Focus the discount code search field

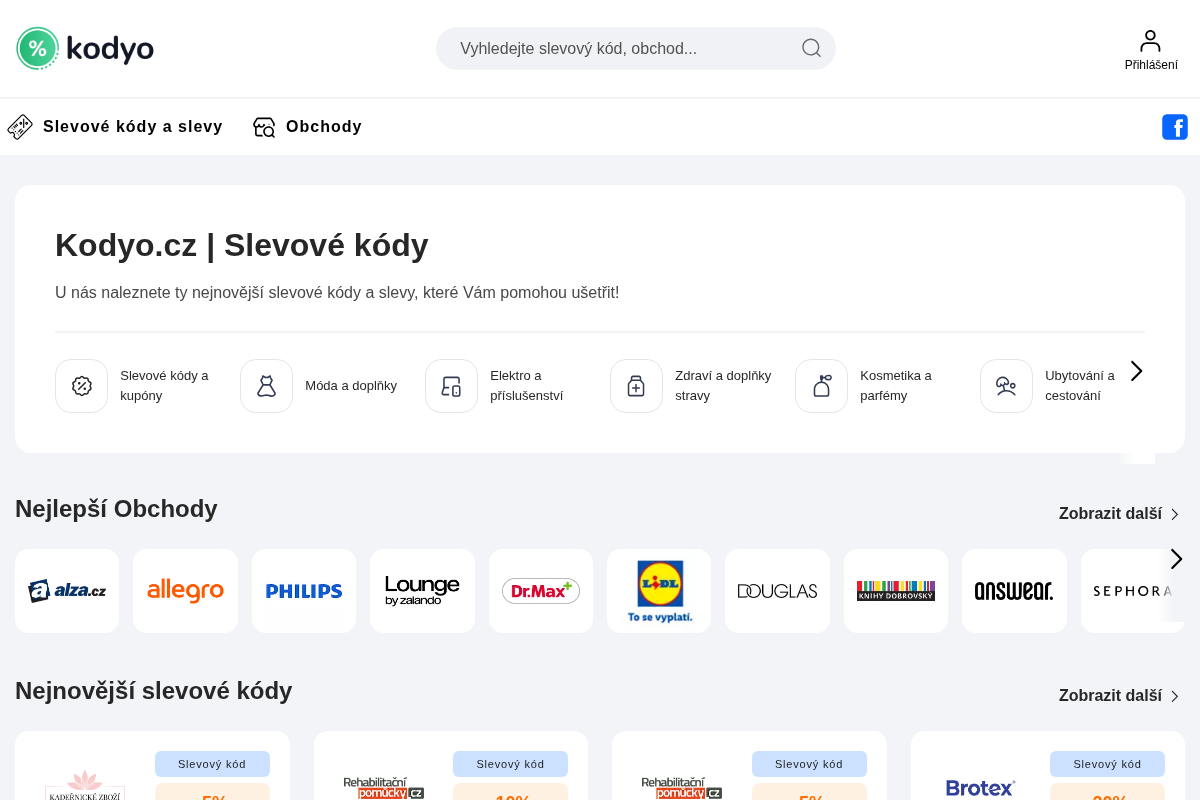[x=635, y=48]
